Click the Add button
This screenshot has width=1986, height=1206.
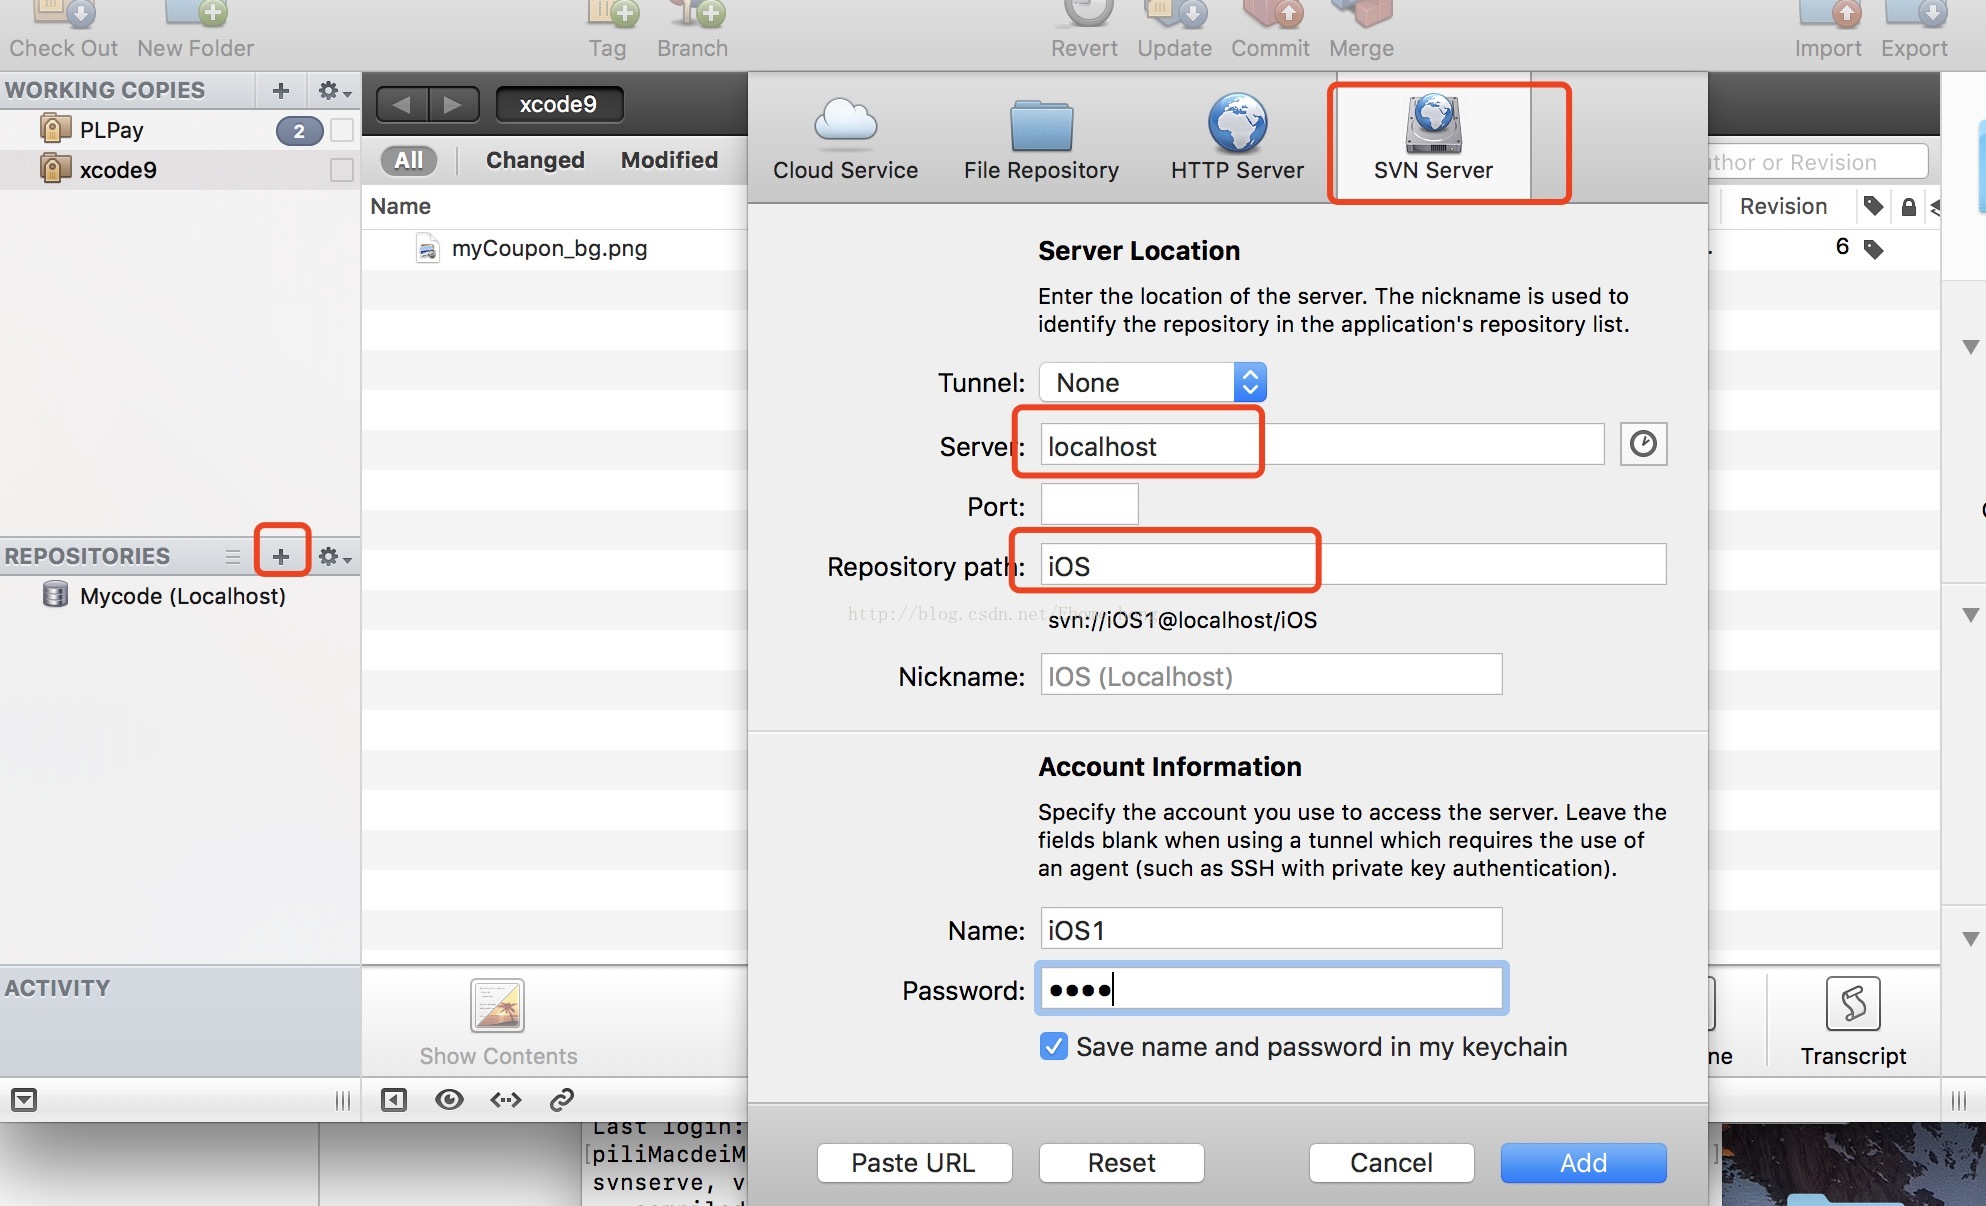1583,1163
